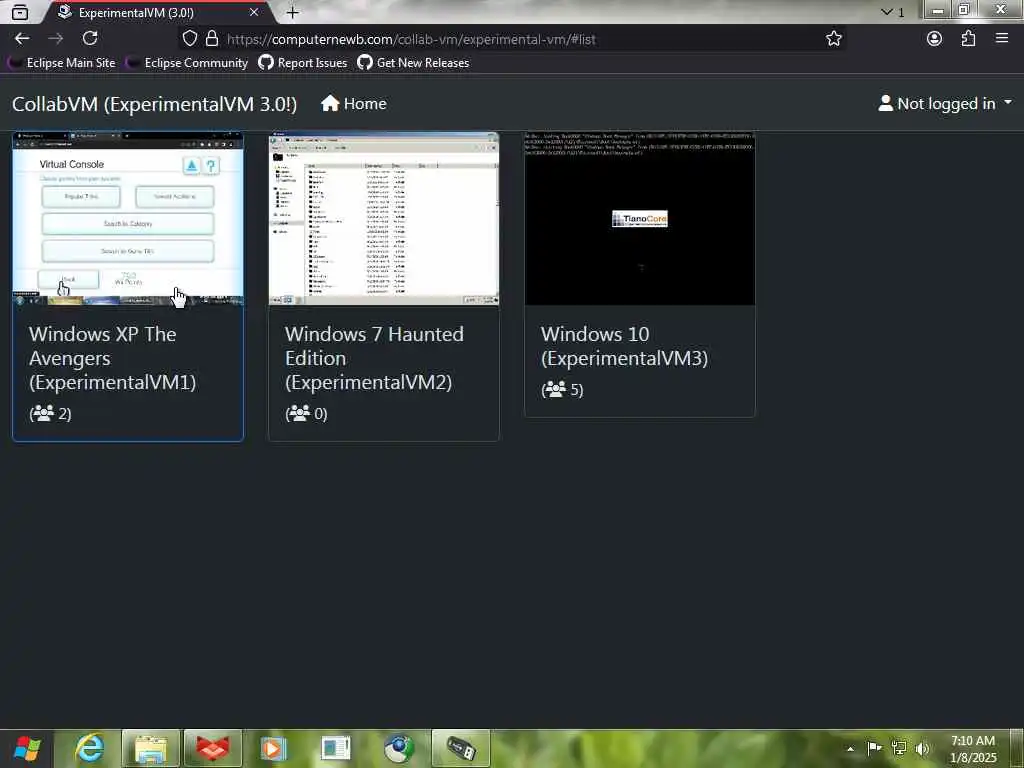The width and height of the screenshot is (1024, 768).
Task: Open the network tray icon
Action: (x=899, y=748)
